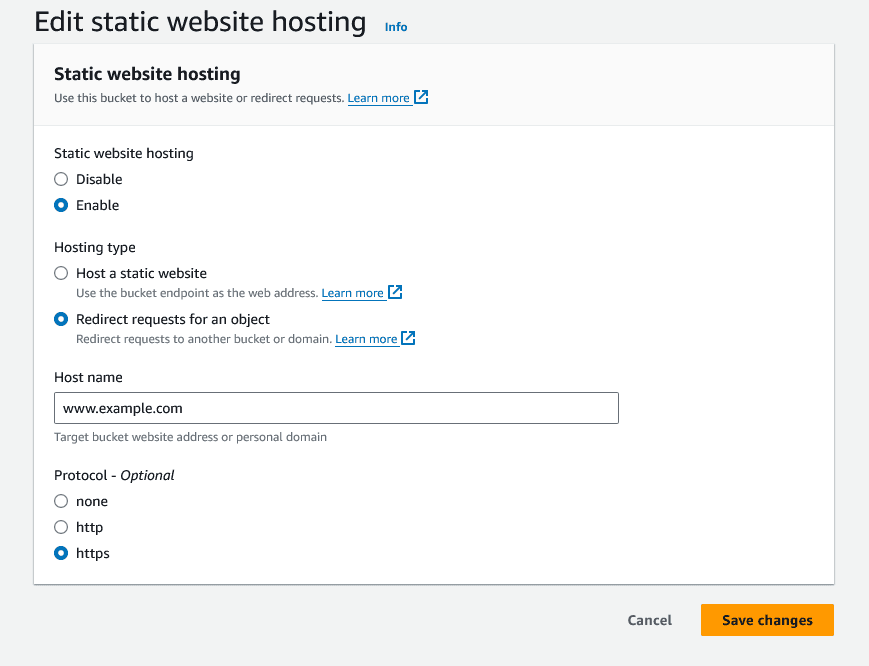Viewport: 869px width, 666px height.
Task: Click external link icon next to hosting type Learn more
Action: [394, 292]
